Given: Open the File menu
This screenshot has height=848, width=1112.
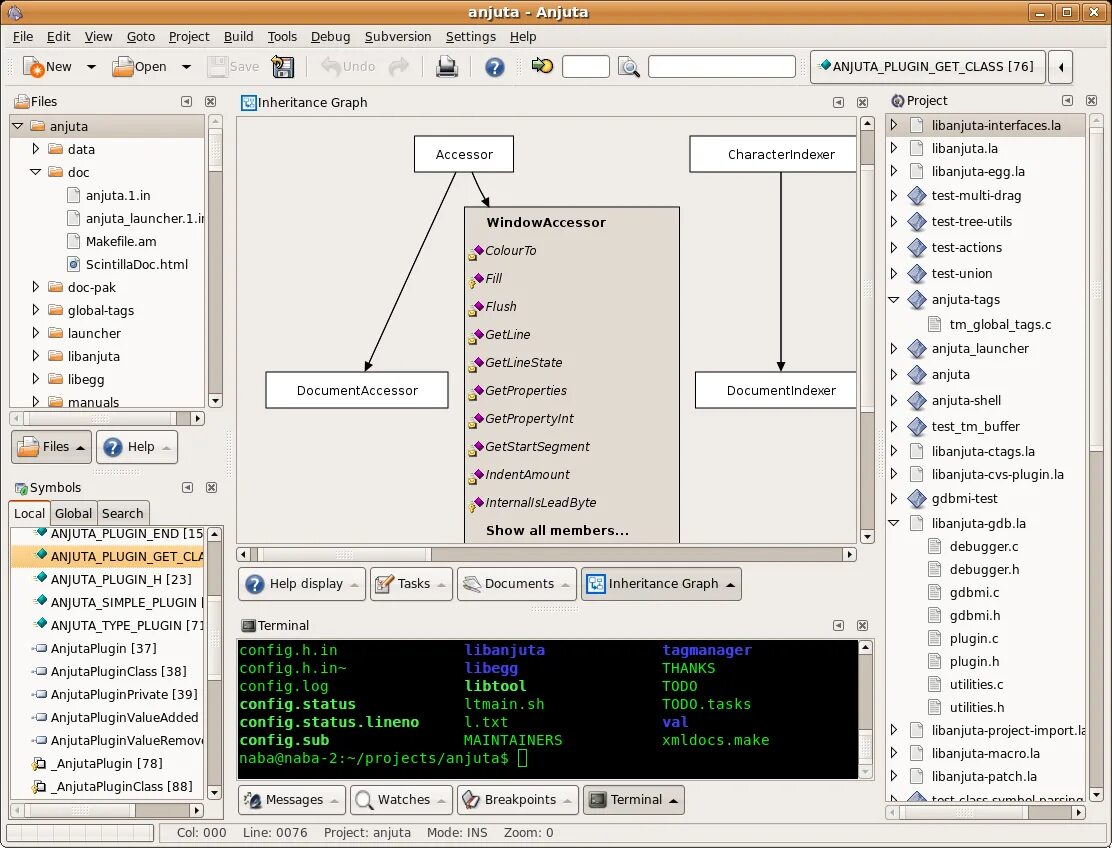Looking at the screenshot, I should (23, 36).
